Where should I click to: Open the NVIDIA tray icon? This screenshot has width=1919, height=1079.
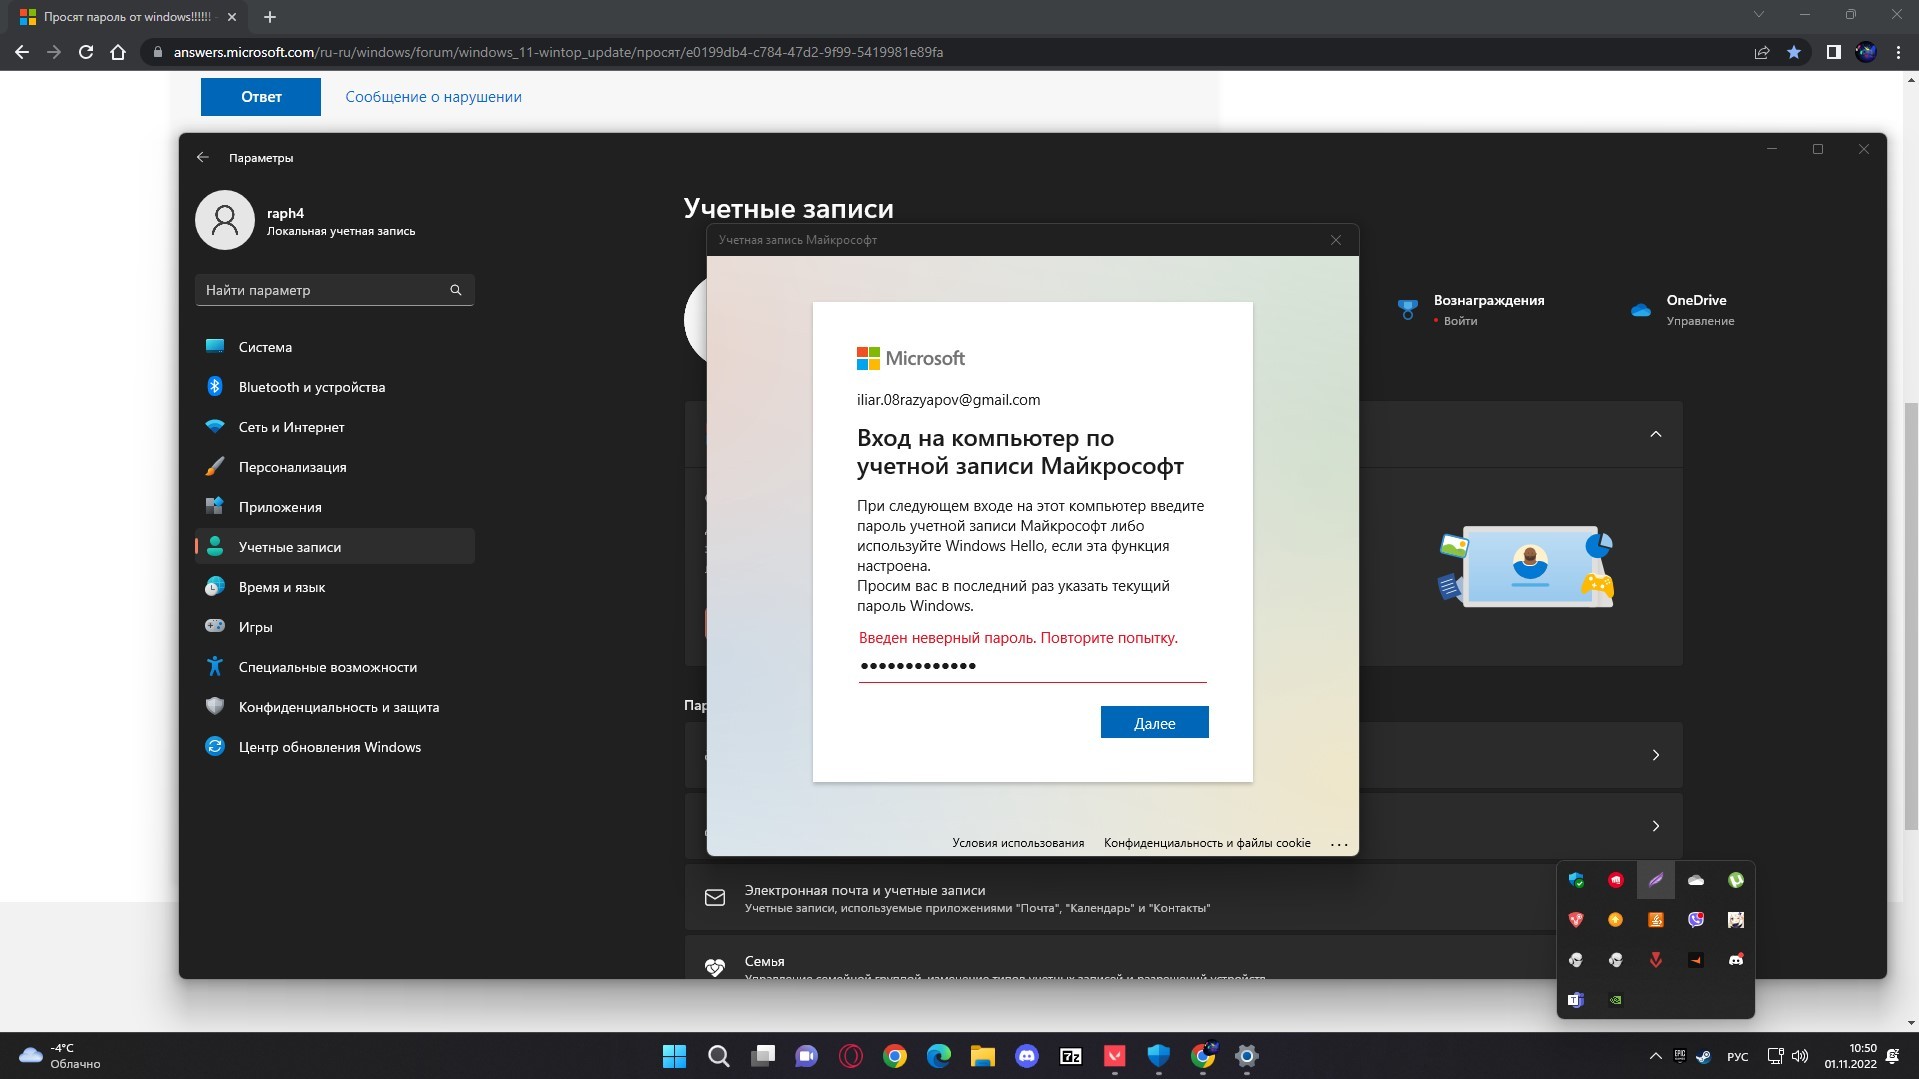pos(1616,1000)
